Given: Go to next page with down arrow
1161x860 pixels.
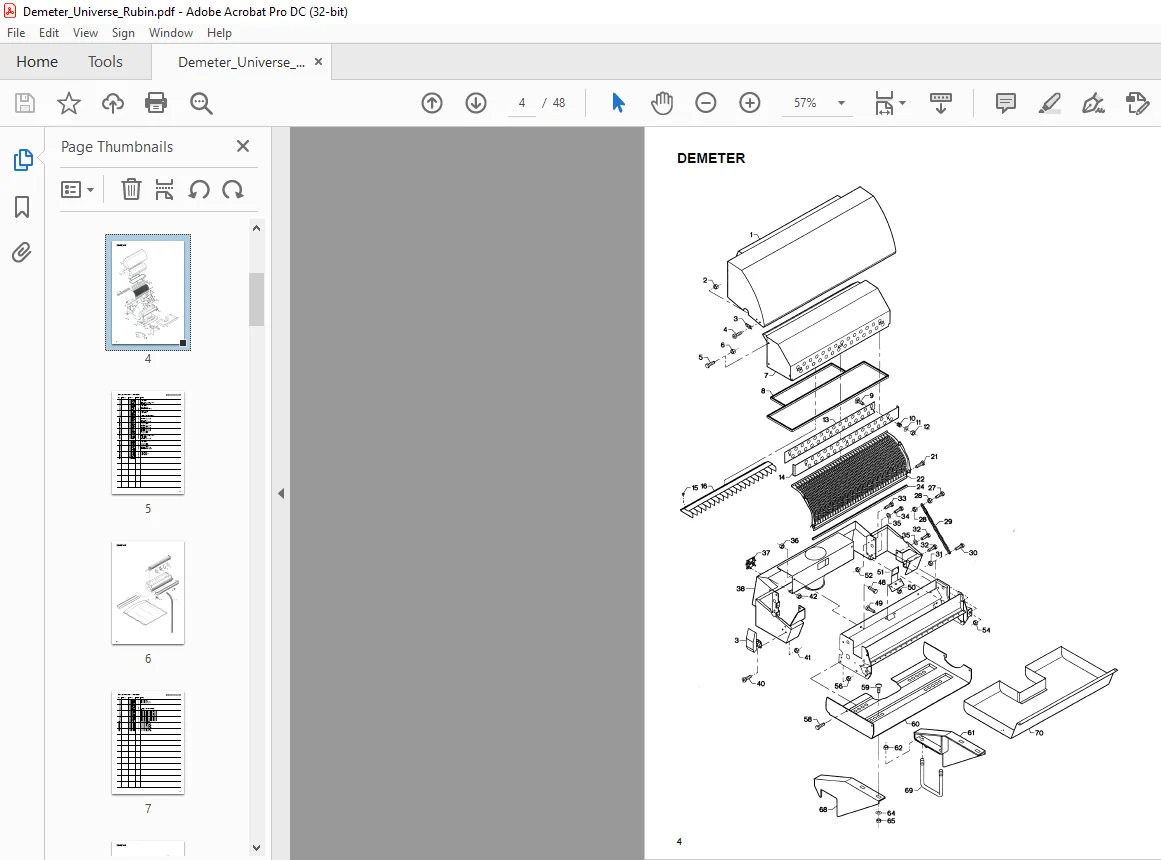Looking at the screenshot, I should point(476,103).
